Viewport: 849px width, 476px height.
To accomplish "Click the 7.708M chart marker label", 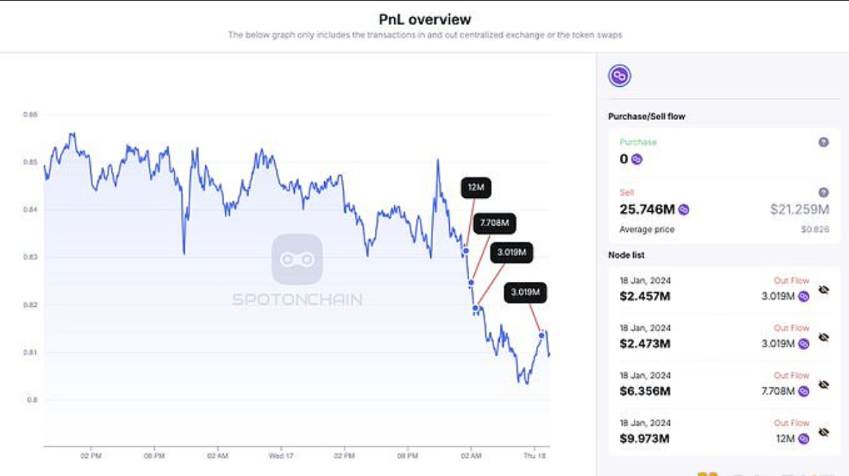I will click(x=495, y=222).
